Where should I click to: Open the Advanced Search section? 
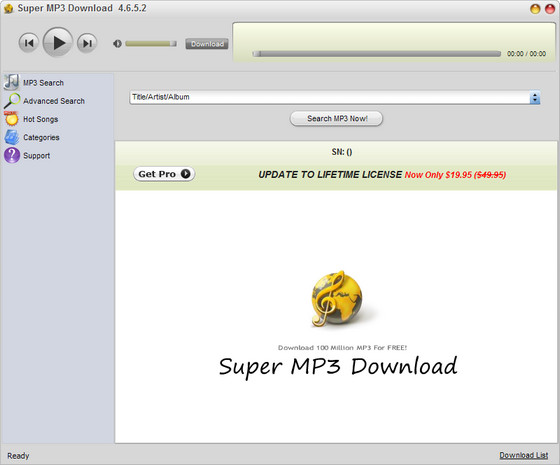[54, 101]
